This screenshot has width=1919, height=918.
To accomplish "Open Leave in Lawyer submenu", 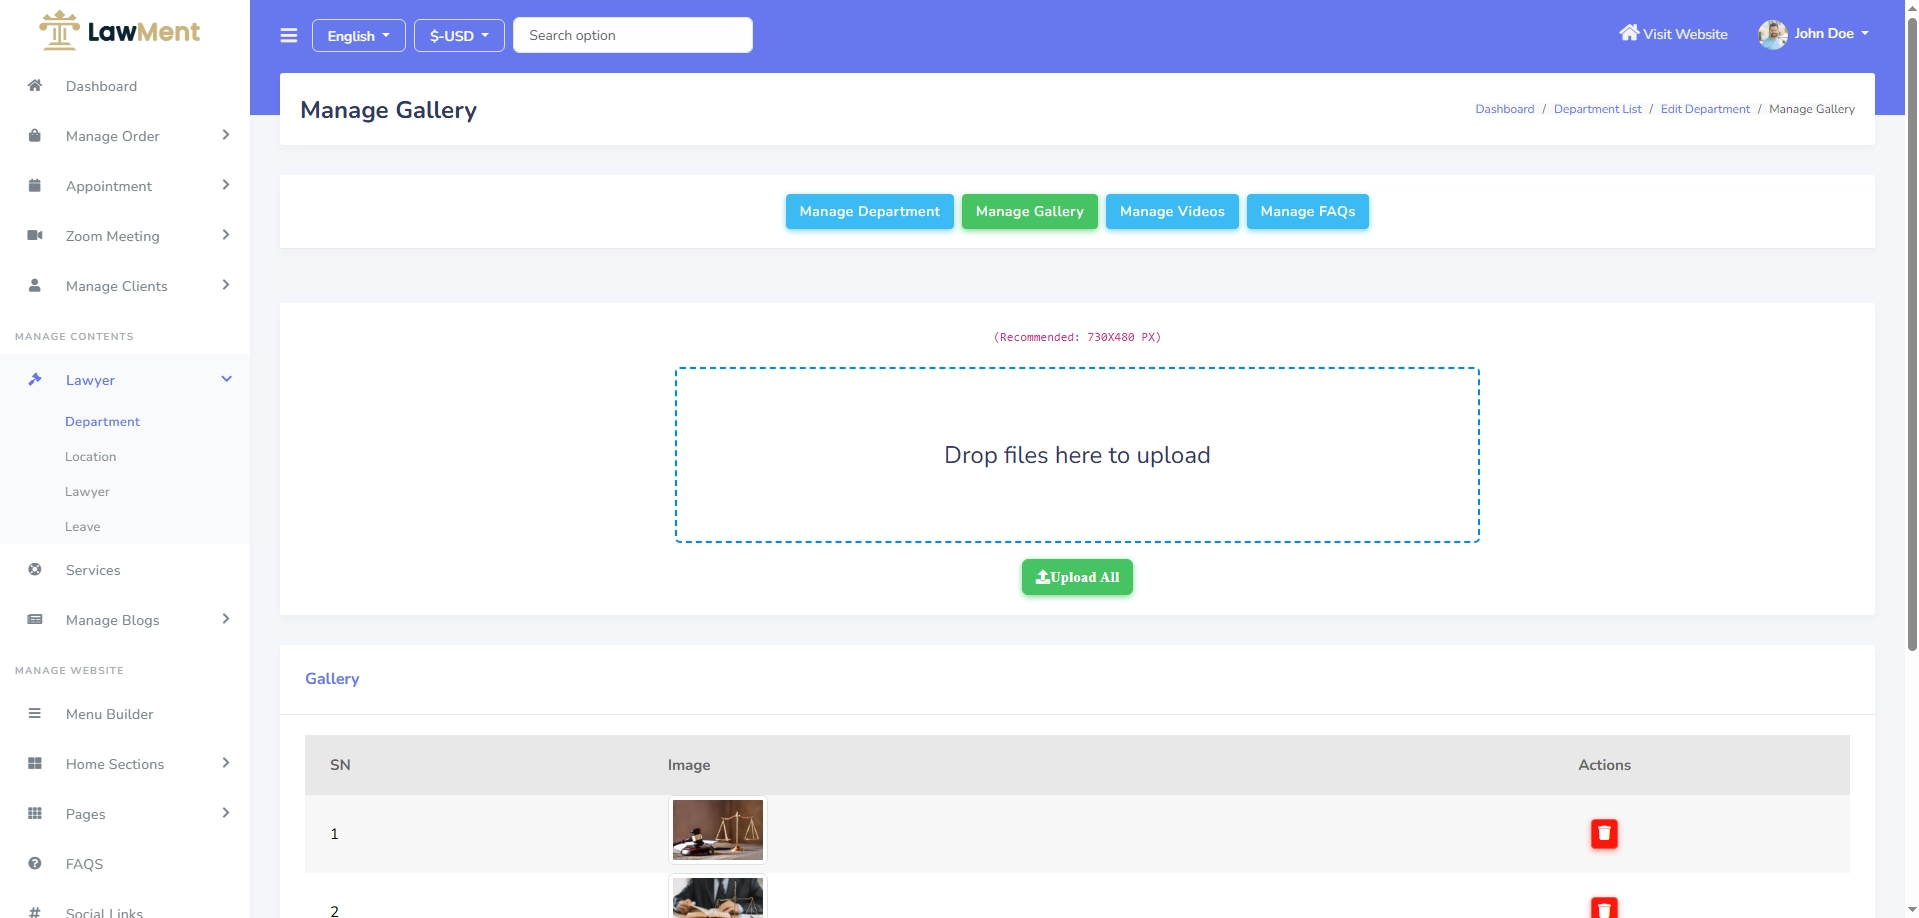I will 82,527.
